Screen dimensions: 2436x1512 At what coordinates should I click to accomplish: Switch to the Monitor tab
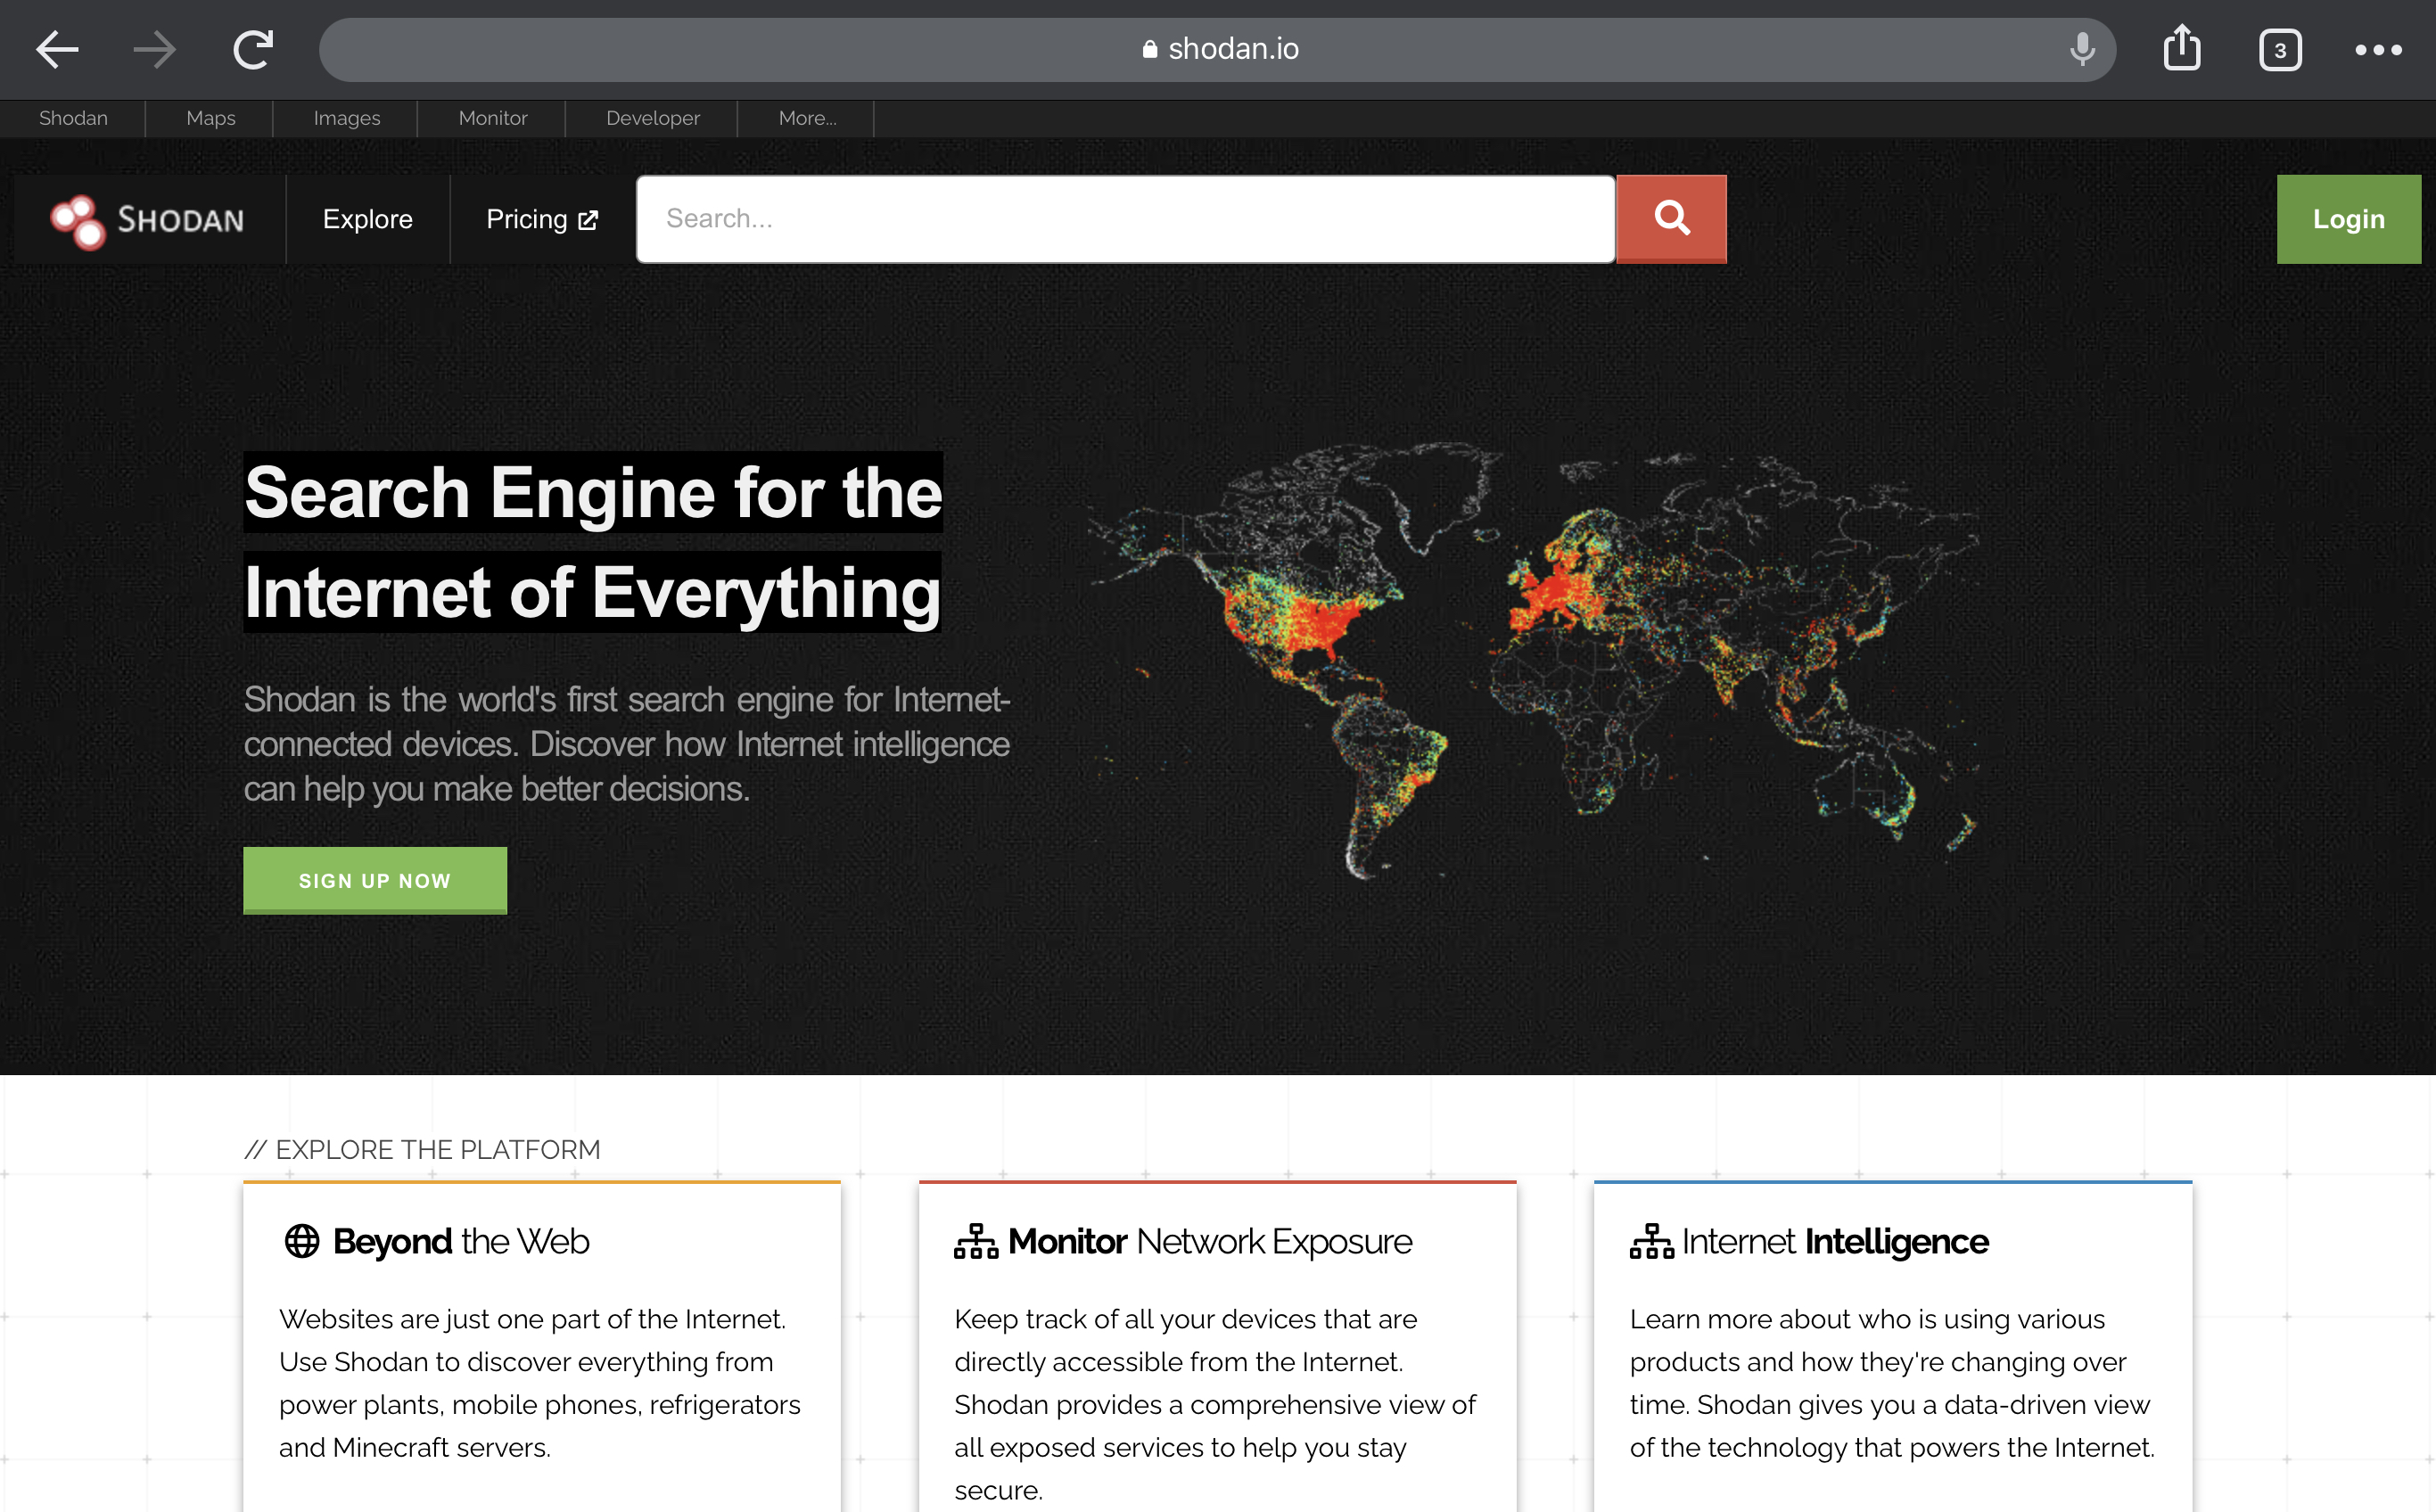[x=492, y=118]
